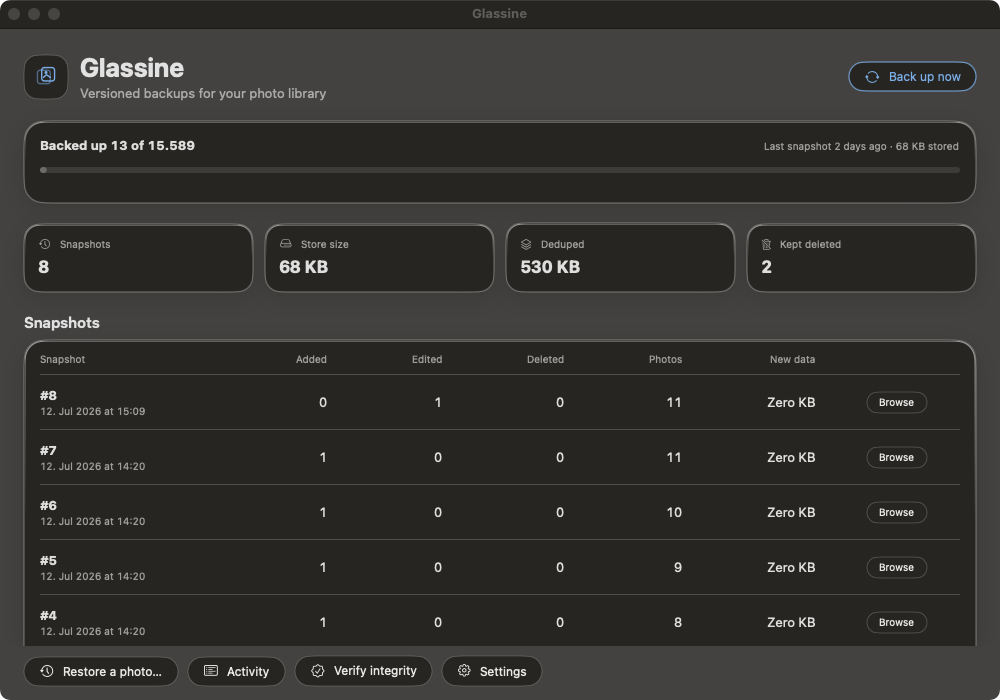Click the Photos value '8' in snapshot #4
Viewport: 1000px width, 700px height.
[678, 622]
